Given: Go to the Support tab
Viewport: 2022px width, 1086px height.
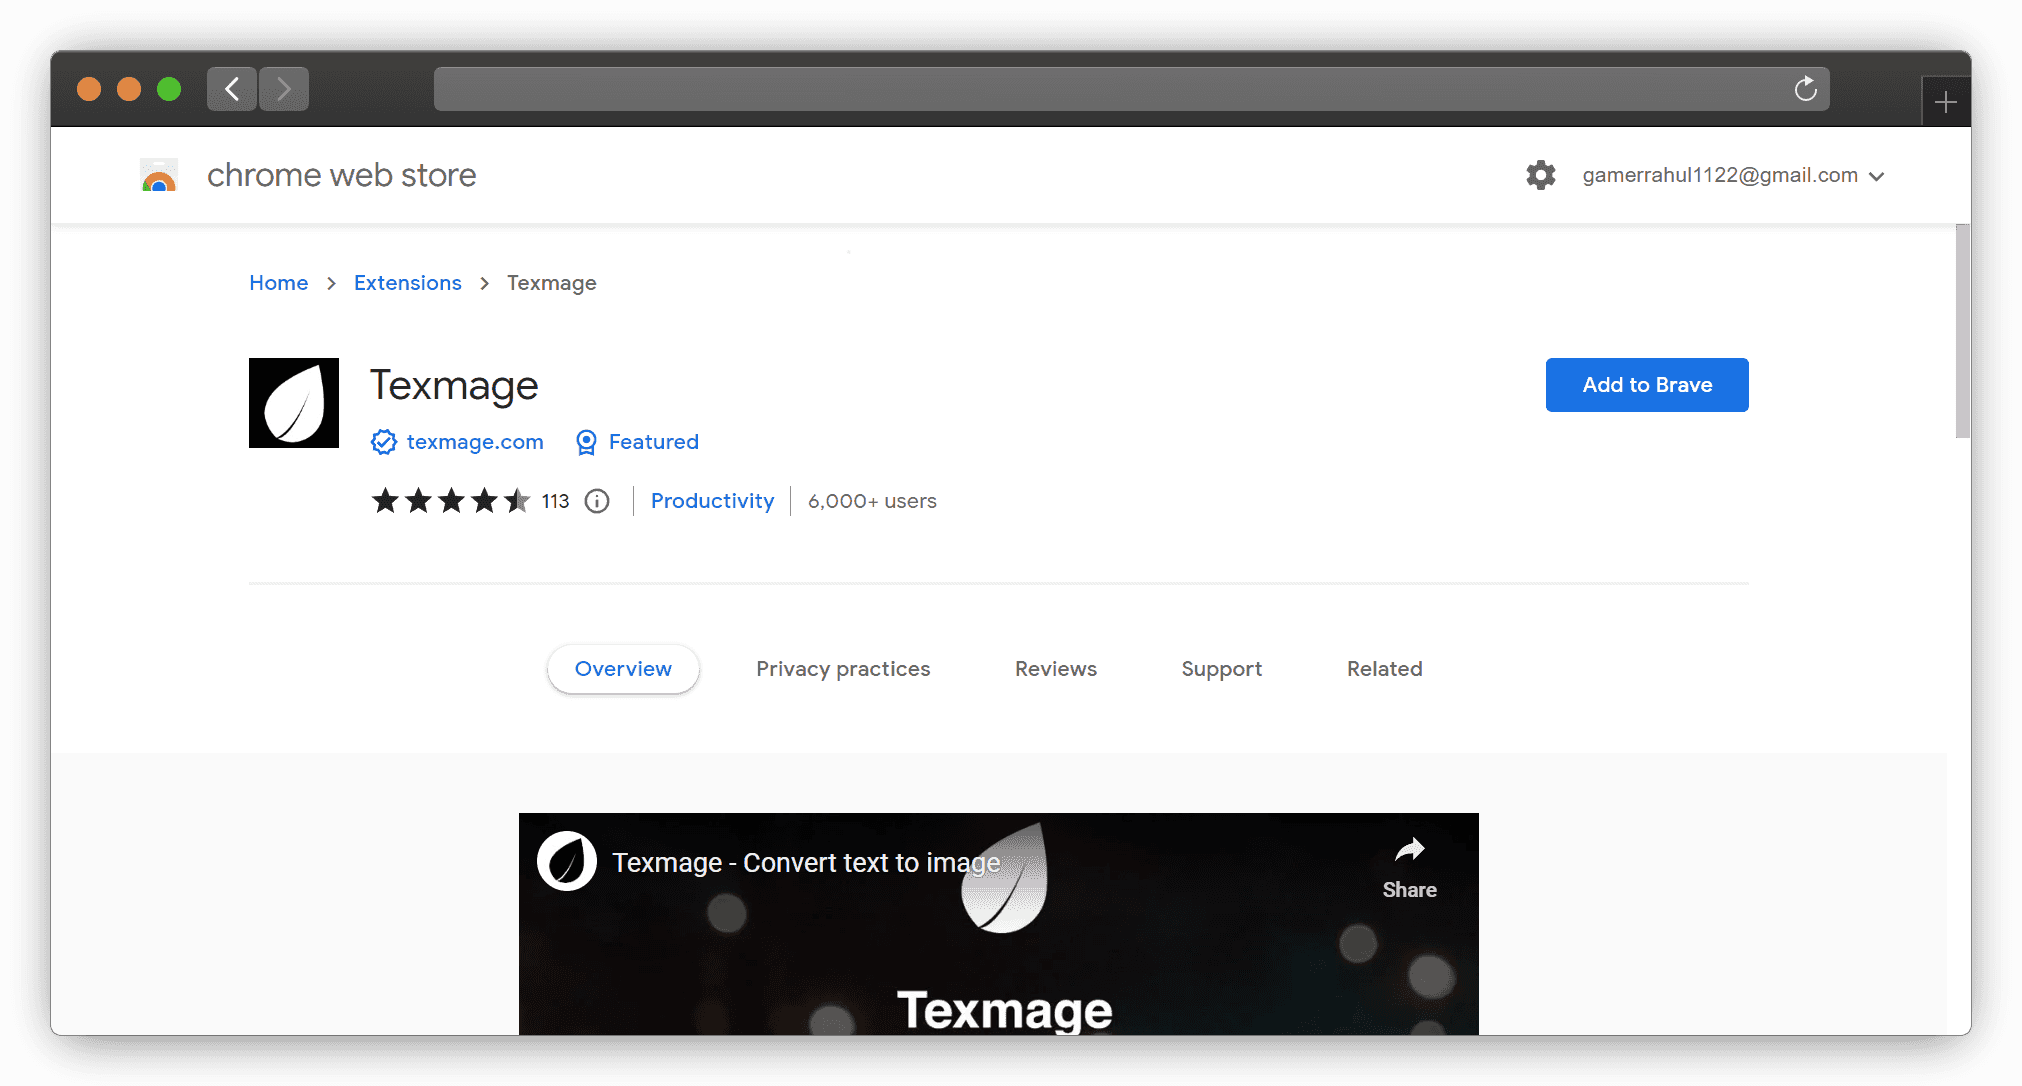Looking at the screenshot, I should point(1222,669).
